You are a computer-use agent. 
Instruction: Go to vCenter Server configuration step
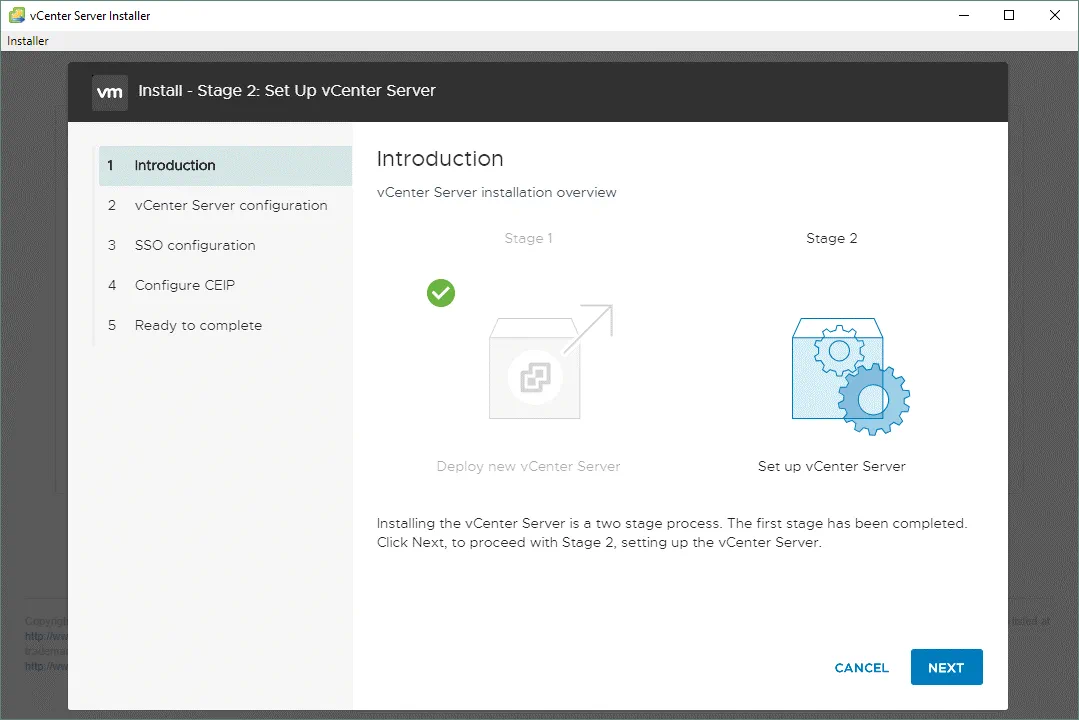231,206
